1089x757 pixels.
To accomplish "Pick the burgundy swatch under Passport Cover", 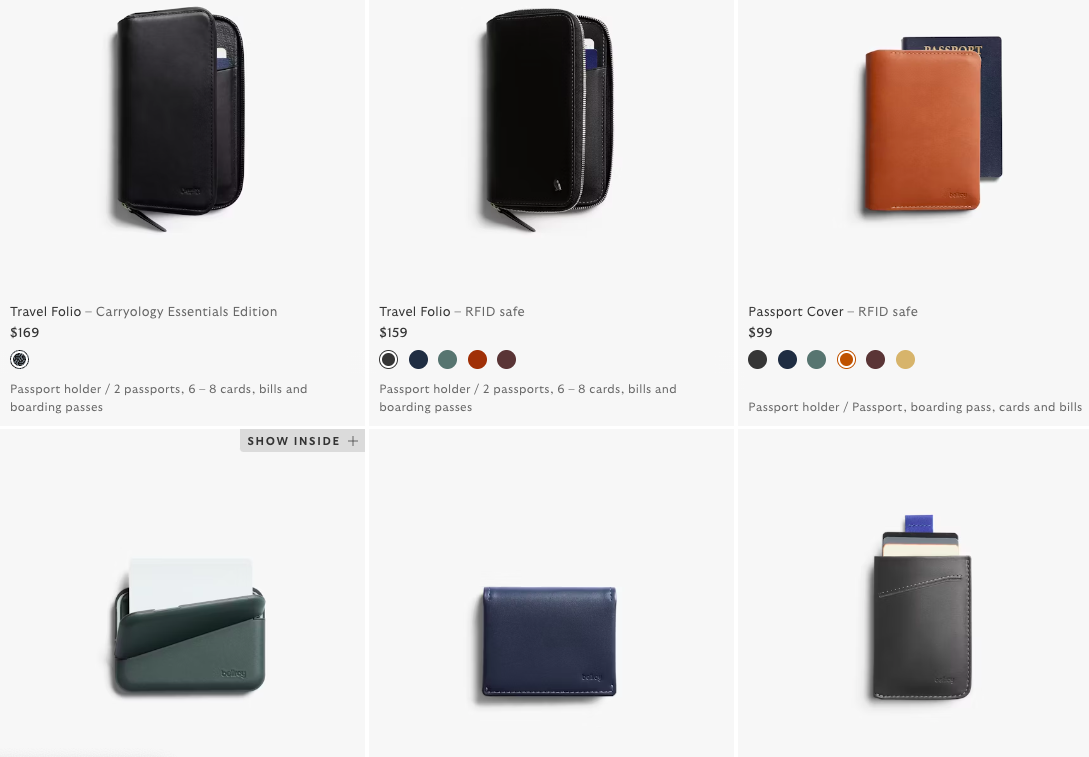I will pyautogui.click(x=876, y=360).
